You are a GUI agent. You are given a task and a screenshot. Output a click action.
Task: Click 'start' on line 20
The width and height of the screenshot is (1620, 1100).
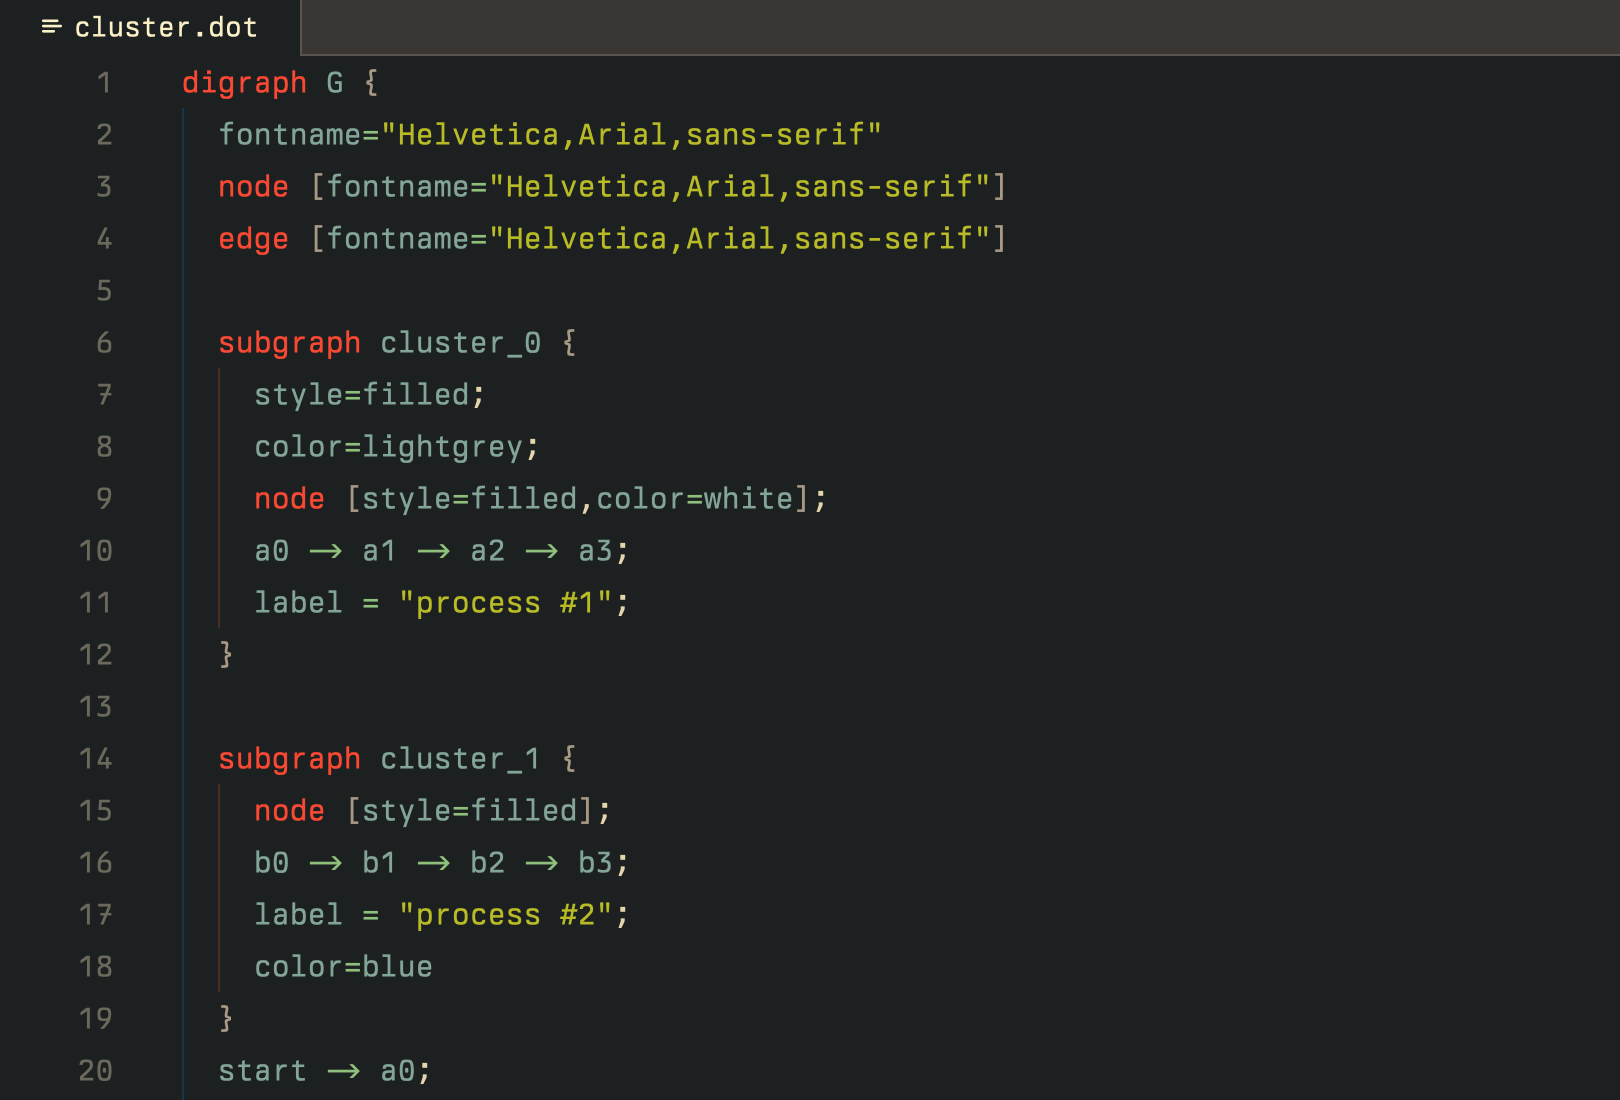(263, 1071)
